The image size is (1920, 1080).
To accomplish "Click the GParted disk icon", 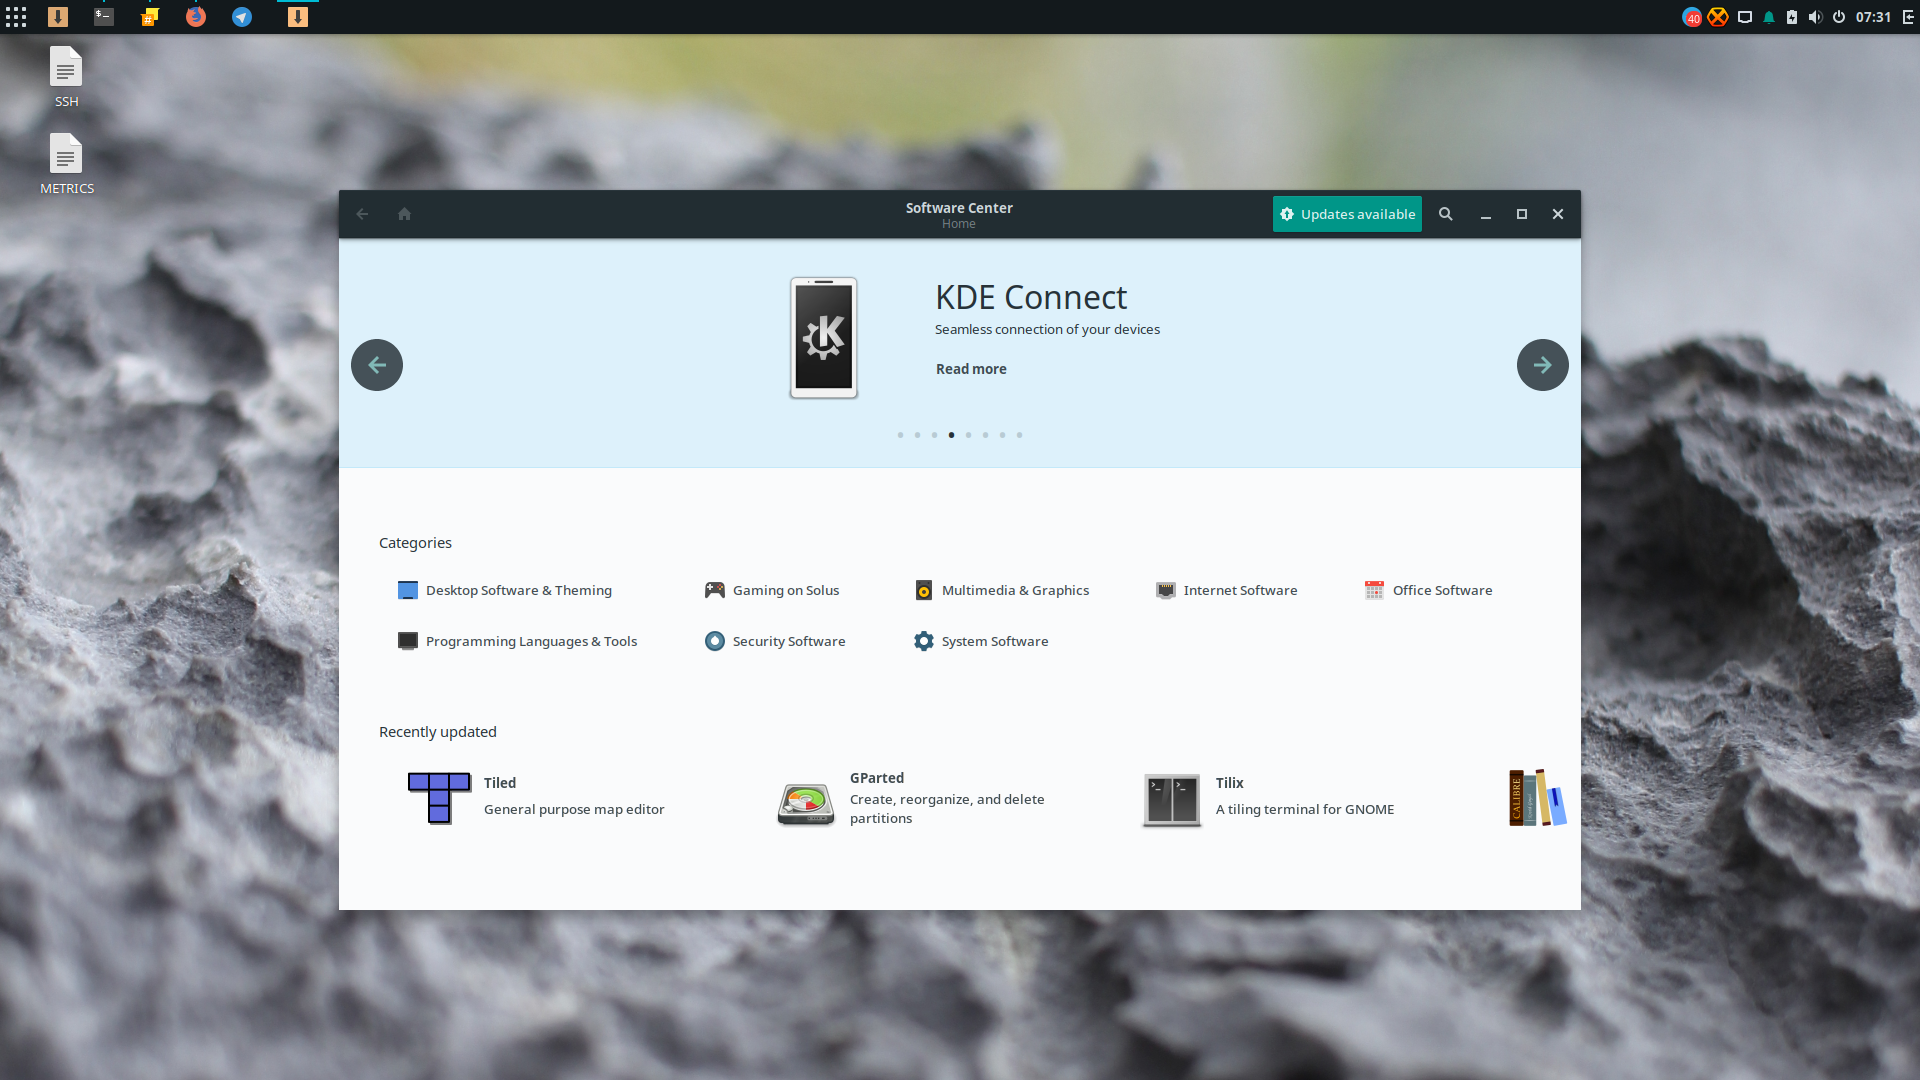I will [806, 803].
